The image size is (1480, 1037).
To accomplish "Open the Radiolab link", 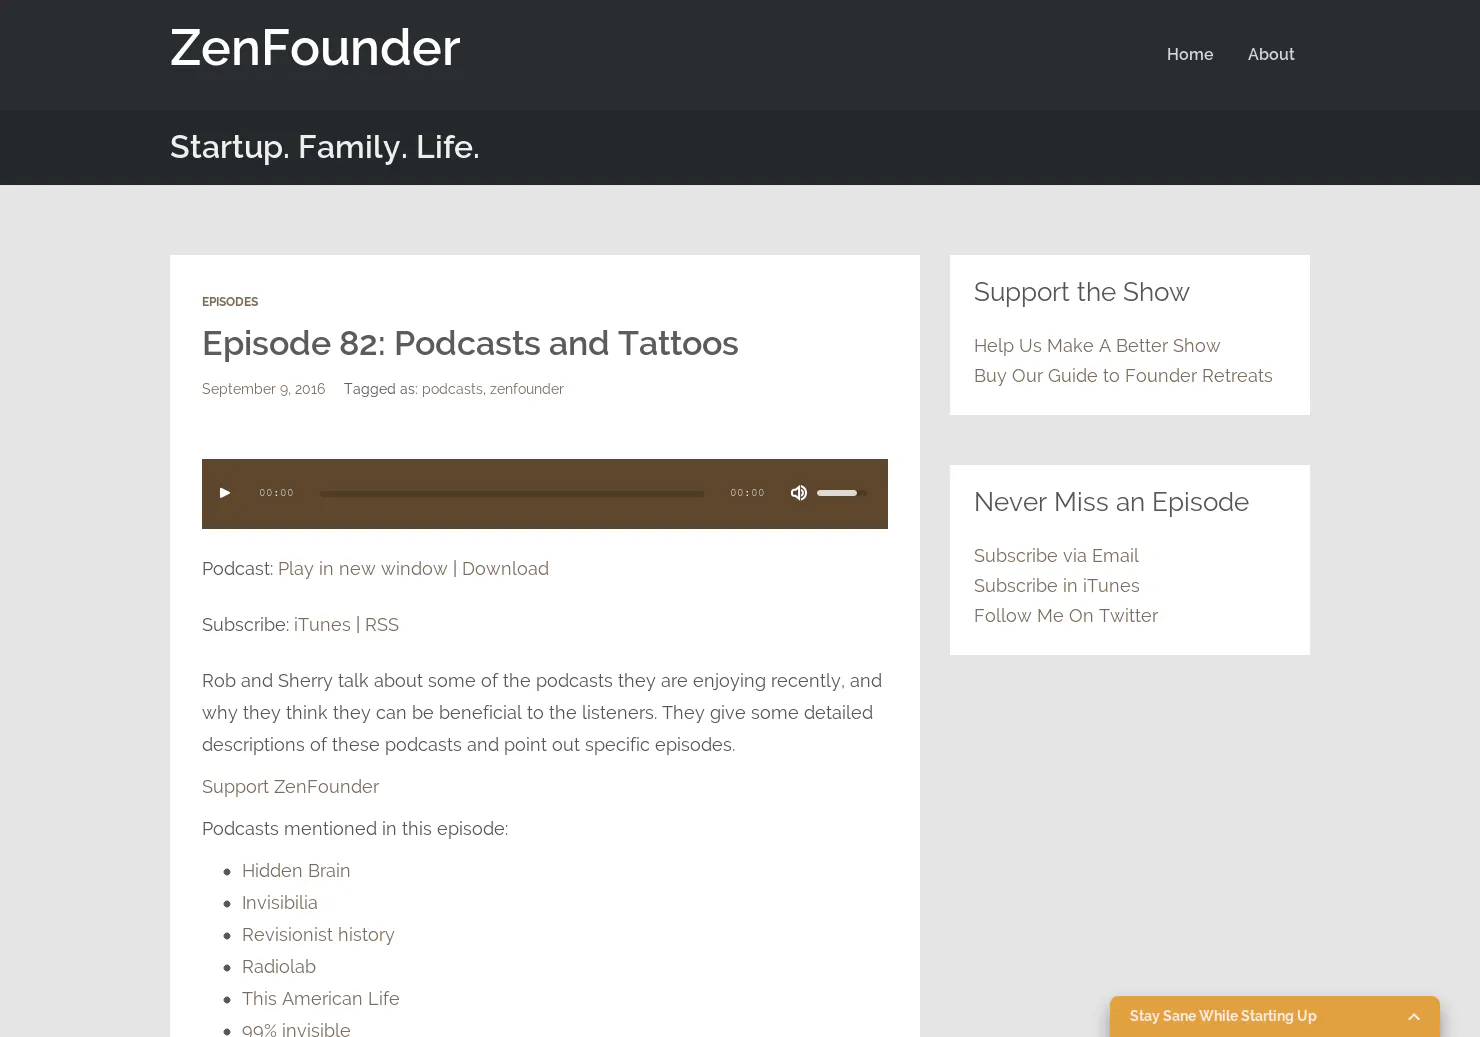I will coord(279,967).
